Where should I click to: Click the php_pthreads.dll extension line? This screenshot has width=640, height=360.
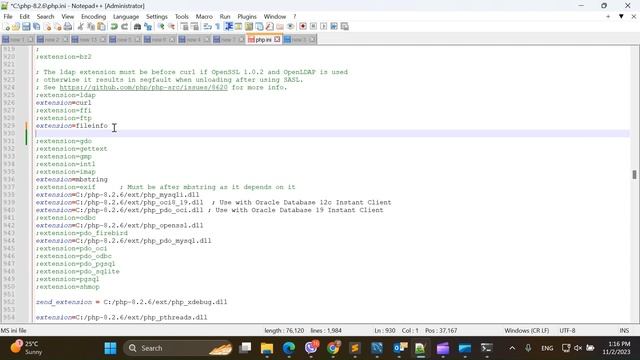pyautogui.click(x=121, y=317)
